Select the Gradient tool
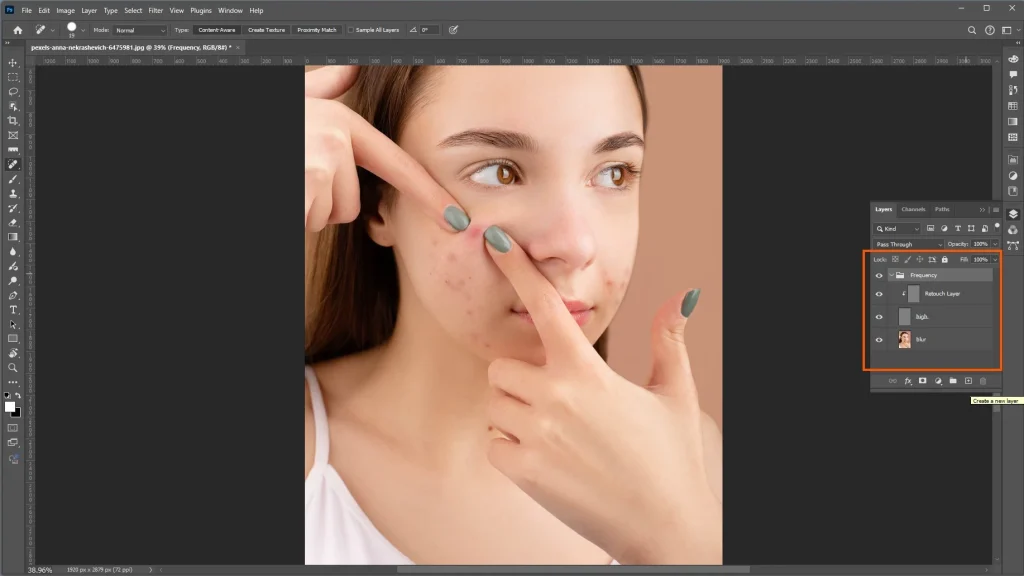This screenshot has width=1024, height=576. (12, 237)
